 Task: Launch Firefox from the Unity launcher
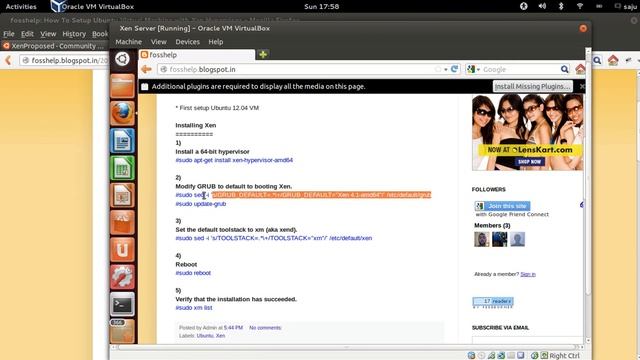tap(122, 113)
